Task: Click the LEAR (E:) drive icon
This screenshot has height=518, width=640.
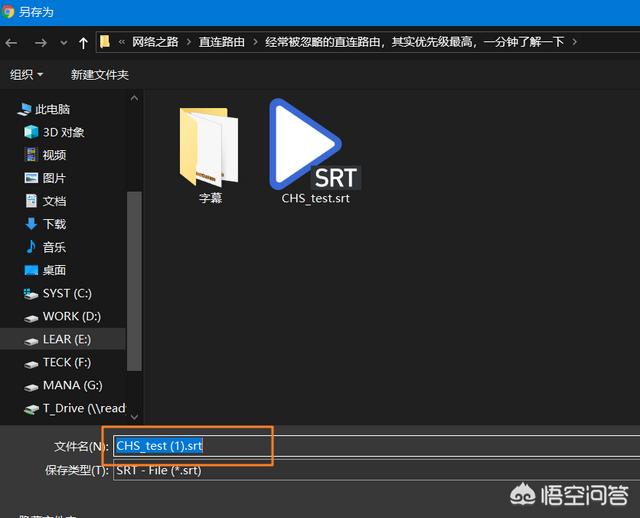Action: [31, 341]
